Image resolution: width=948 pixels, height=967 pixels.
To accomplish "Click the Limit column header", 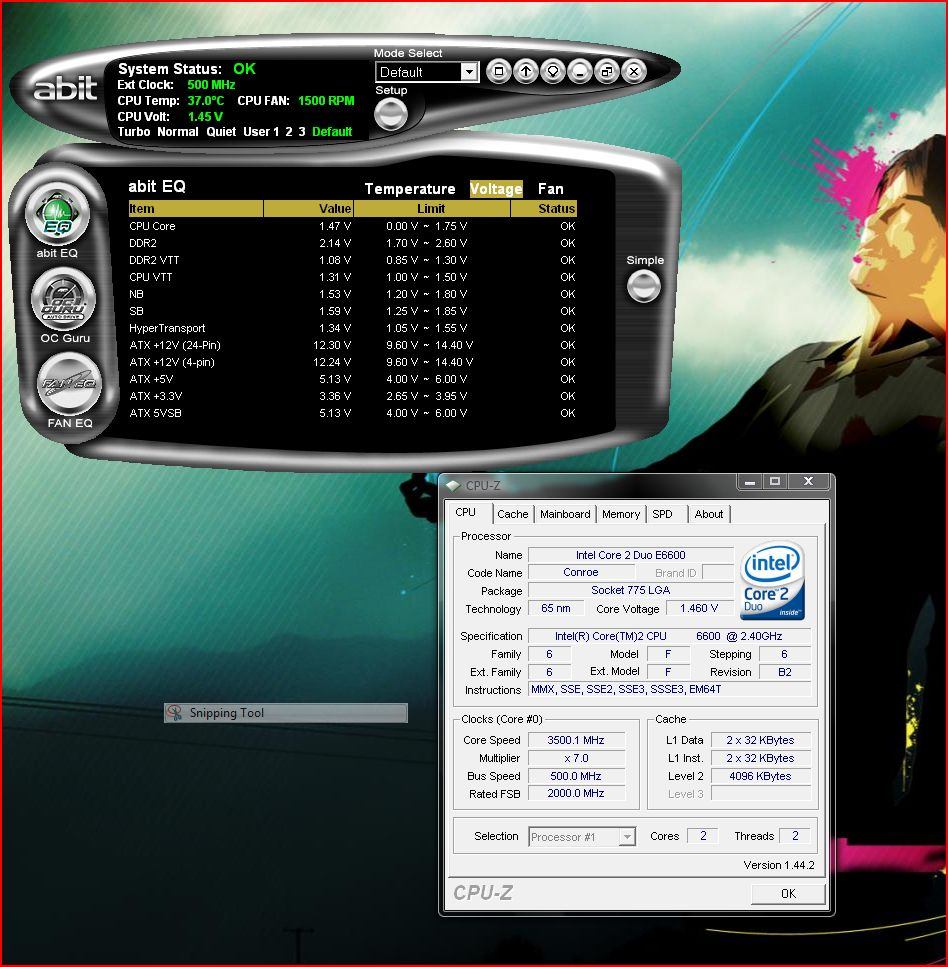I will (x=432, y=208).
